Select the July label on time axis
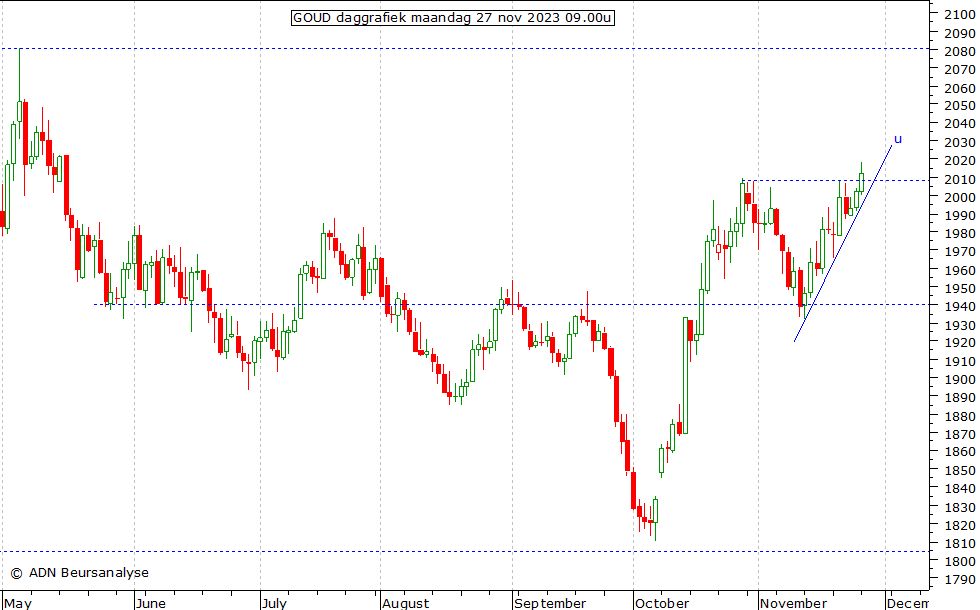Screen dimensions: 980x610 pos(274,603)
